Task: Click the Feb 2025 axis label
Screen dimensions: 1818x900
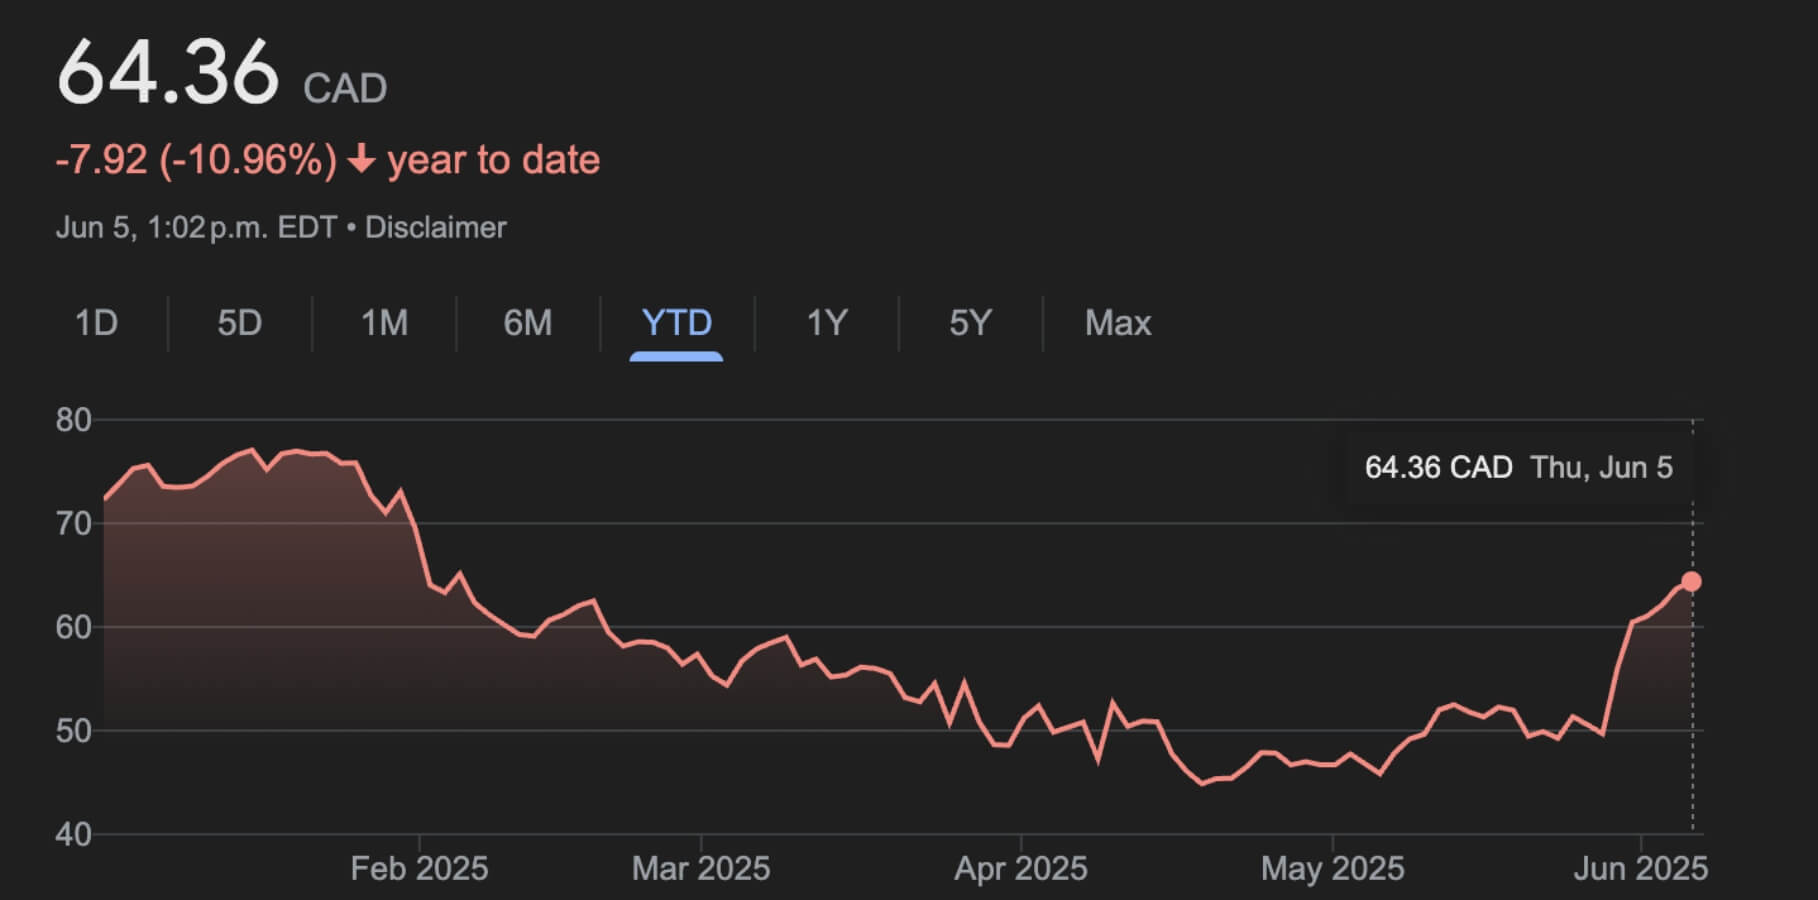Action: click(x=419, y=868)
